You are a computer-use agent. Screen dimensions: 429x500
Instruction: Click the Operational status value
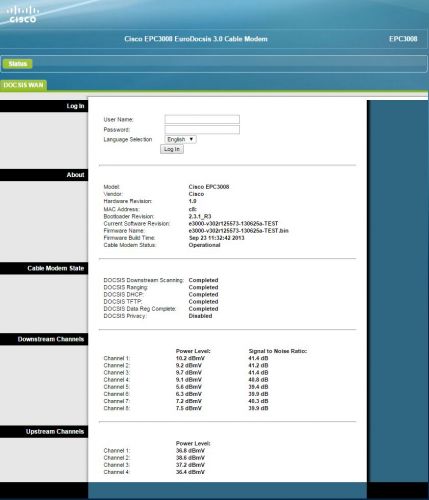[204, 245]
